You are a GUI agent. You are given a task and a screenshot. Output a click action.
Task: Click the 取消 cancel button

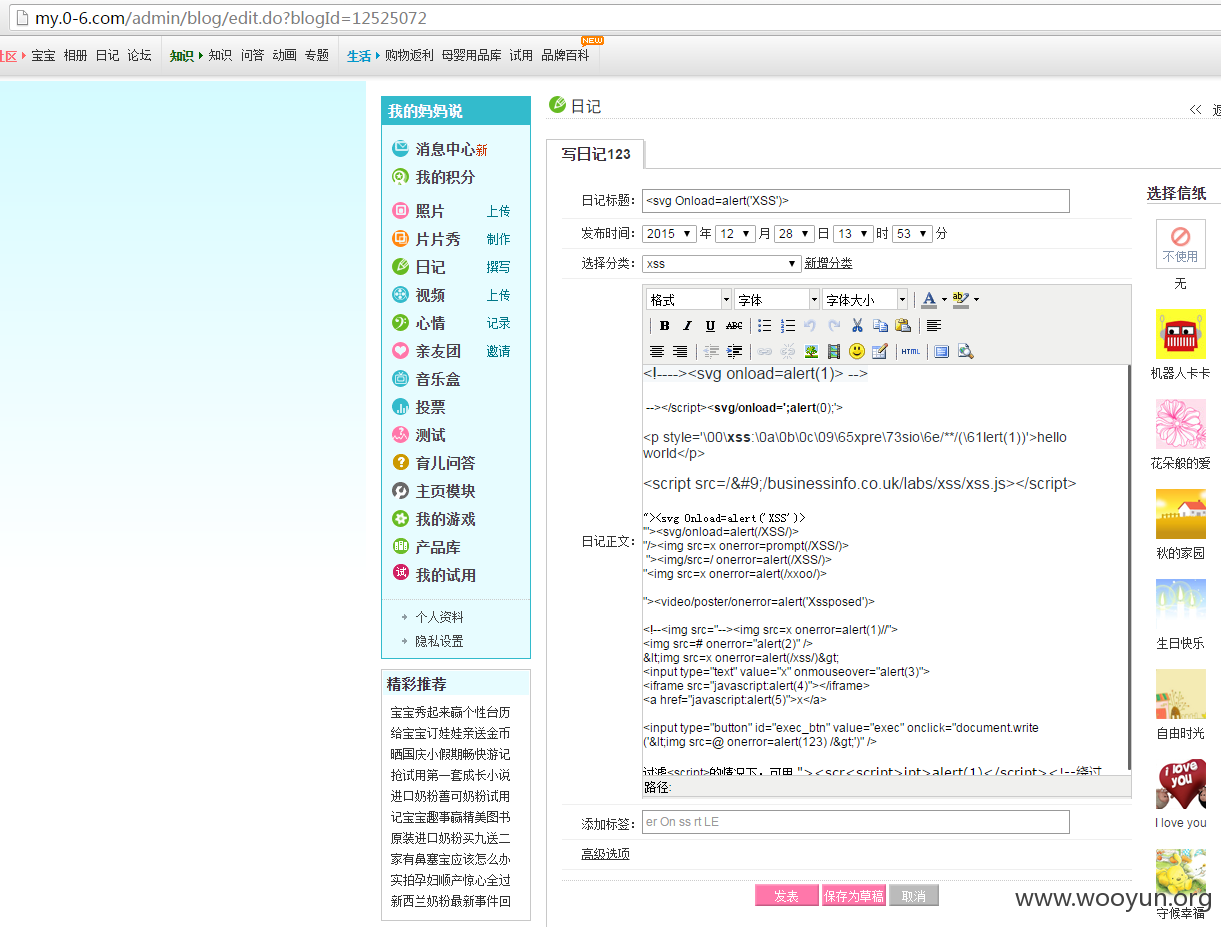(x=914, y=896)
